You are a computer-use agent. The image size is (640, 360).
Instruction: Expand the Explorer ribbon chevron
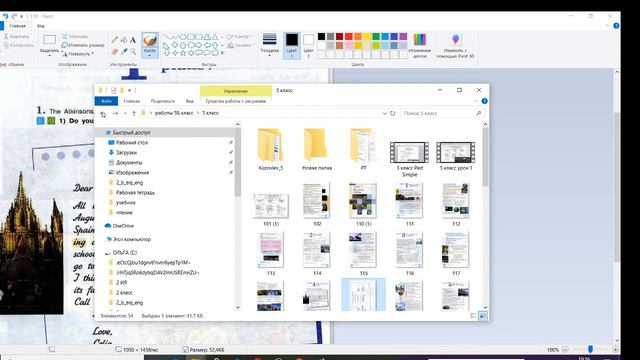pyautogui.click(x=476, y=101)
